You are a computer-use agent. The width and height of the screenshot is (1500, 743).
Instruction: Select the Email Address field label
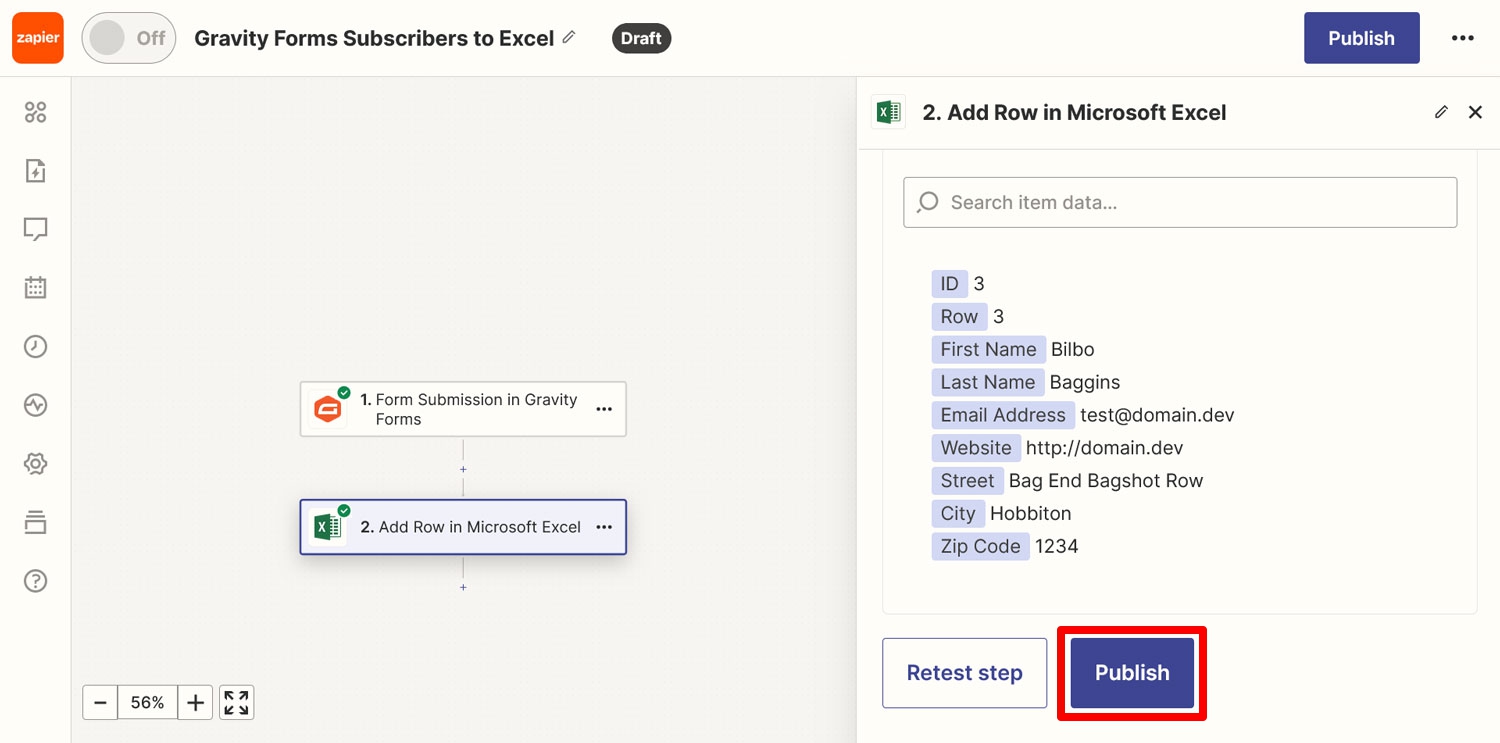tap(1003, 415)
